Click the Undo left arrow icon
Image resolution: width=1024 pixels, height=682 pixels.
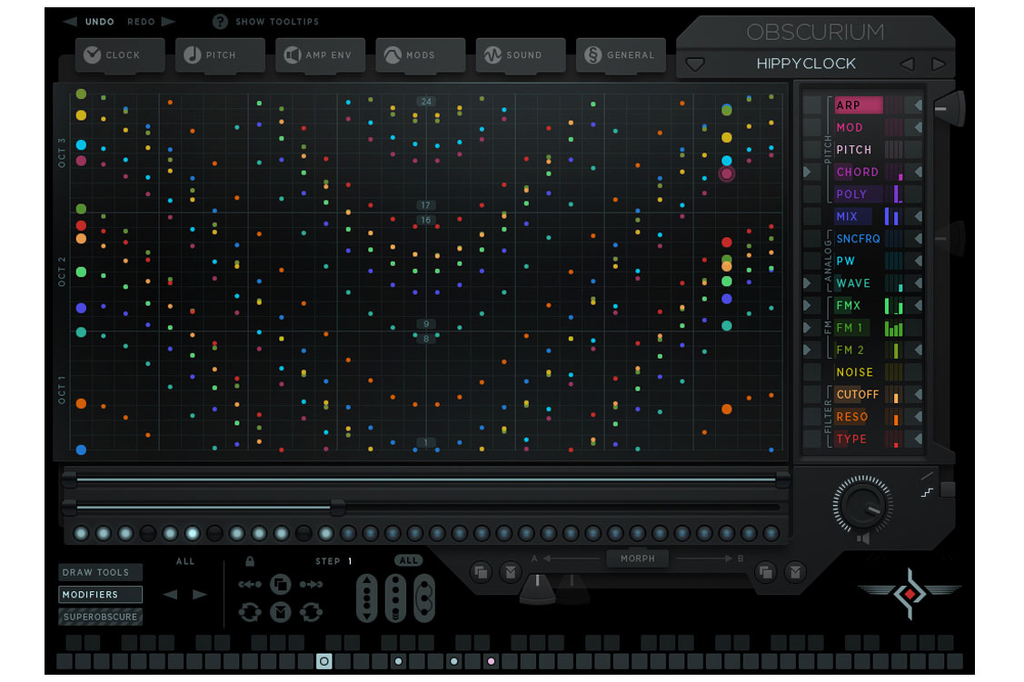click(70, 22)
